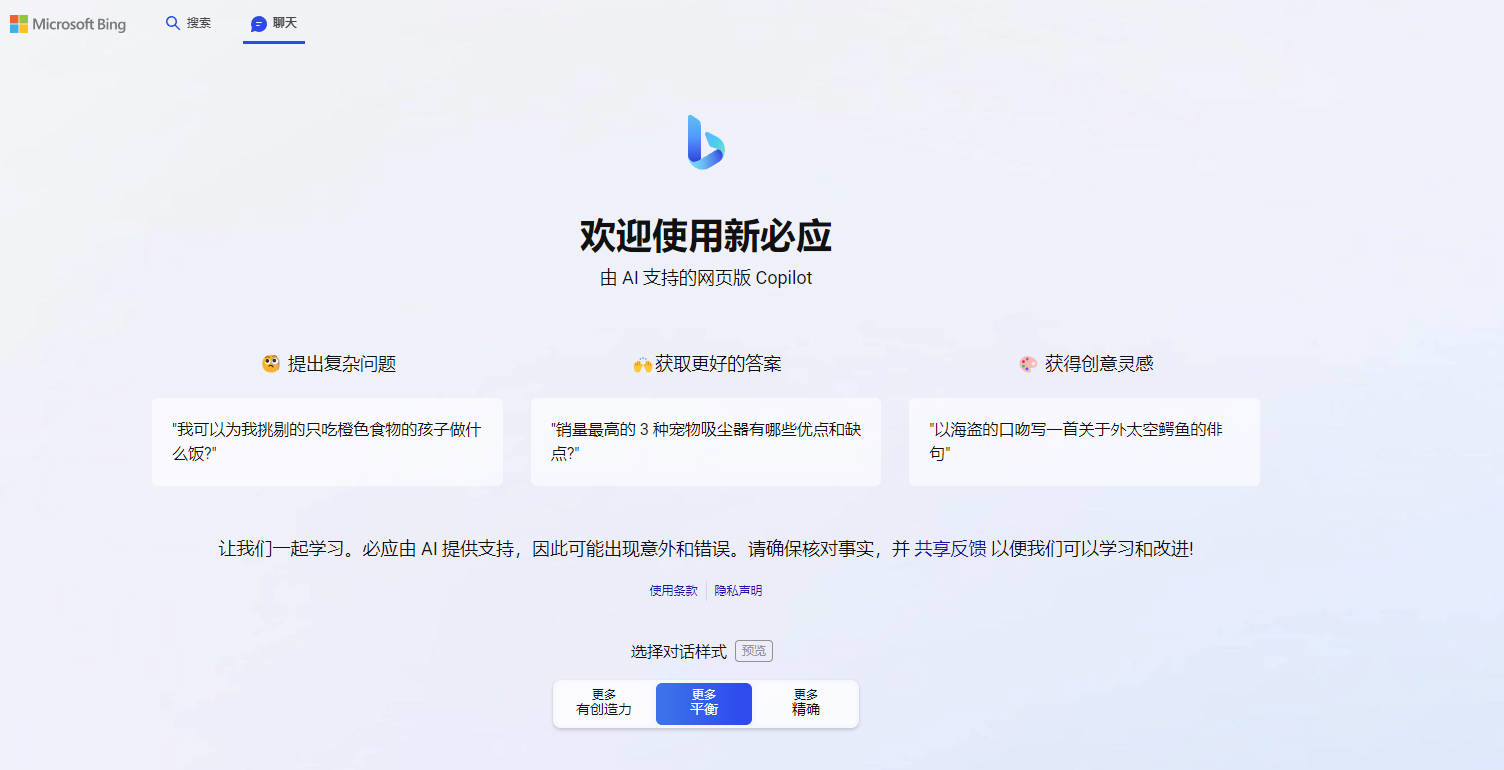The width and height of the screenshot is (1504, 770).
Task: Open the 搜索 tab
Action: pyautogui.click(x=188, y=23)
